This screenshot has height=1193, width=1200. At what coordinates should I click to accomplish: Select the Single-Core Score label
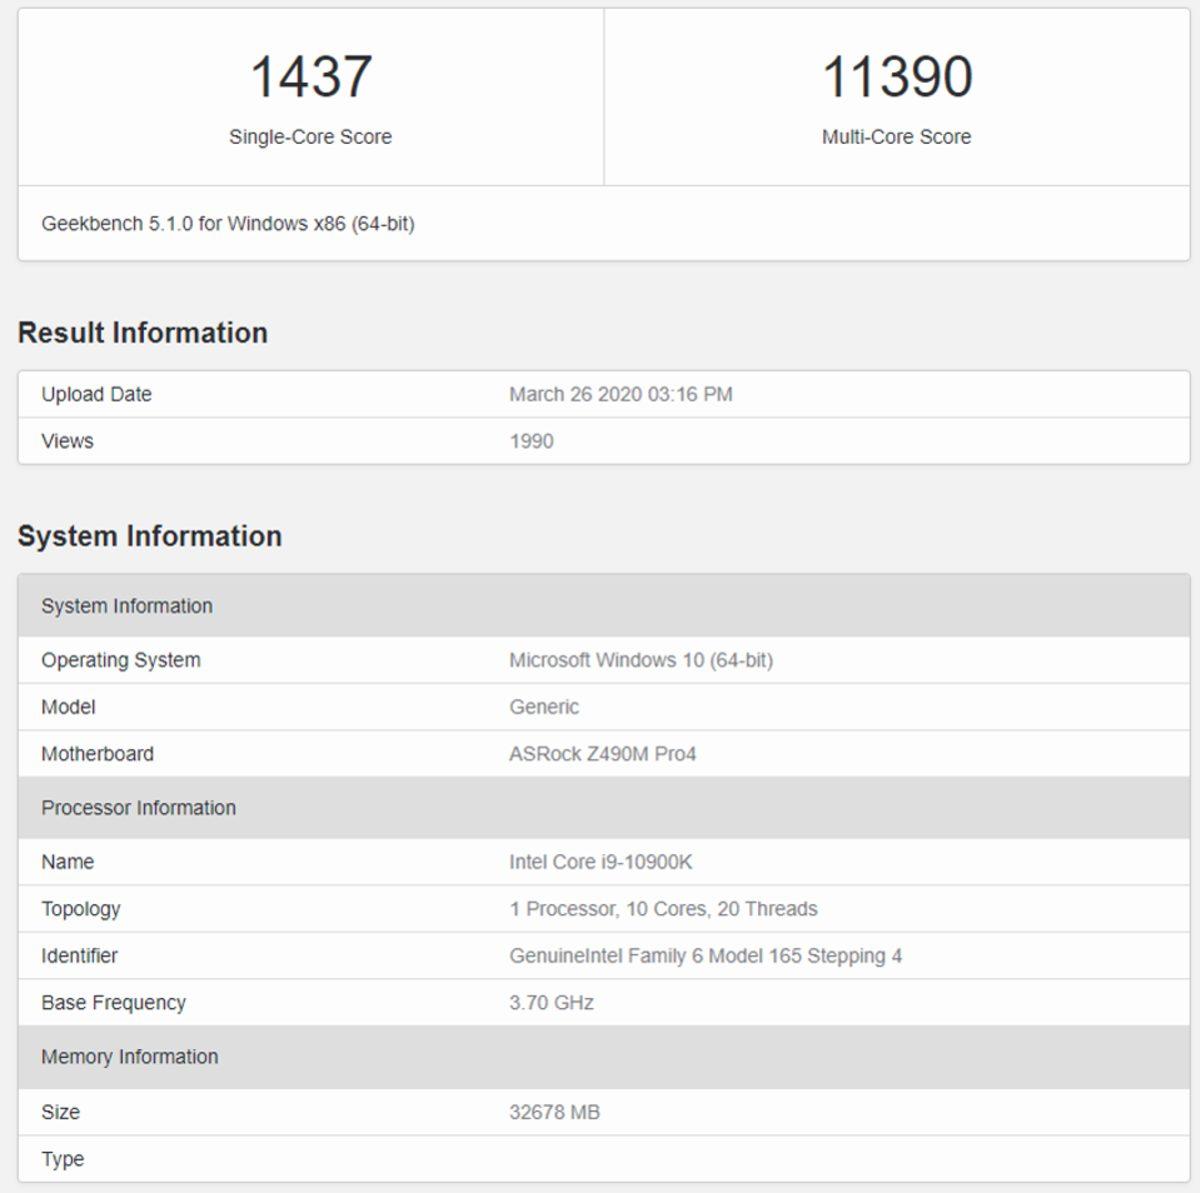(x=311, y=137)
